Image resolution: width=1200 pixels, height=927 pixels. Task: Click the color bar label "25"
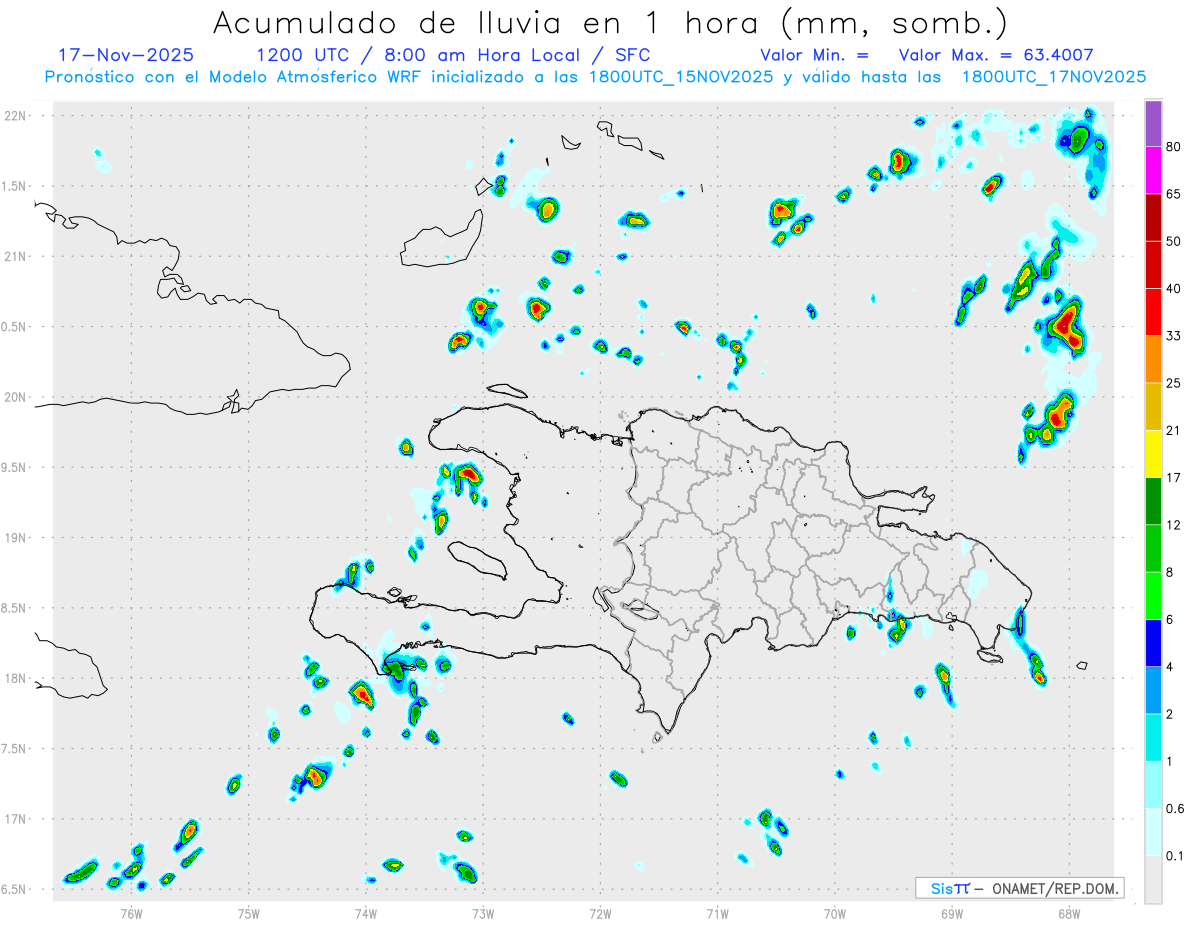[1174, 383]
